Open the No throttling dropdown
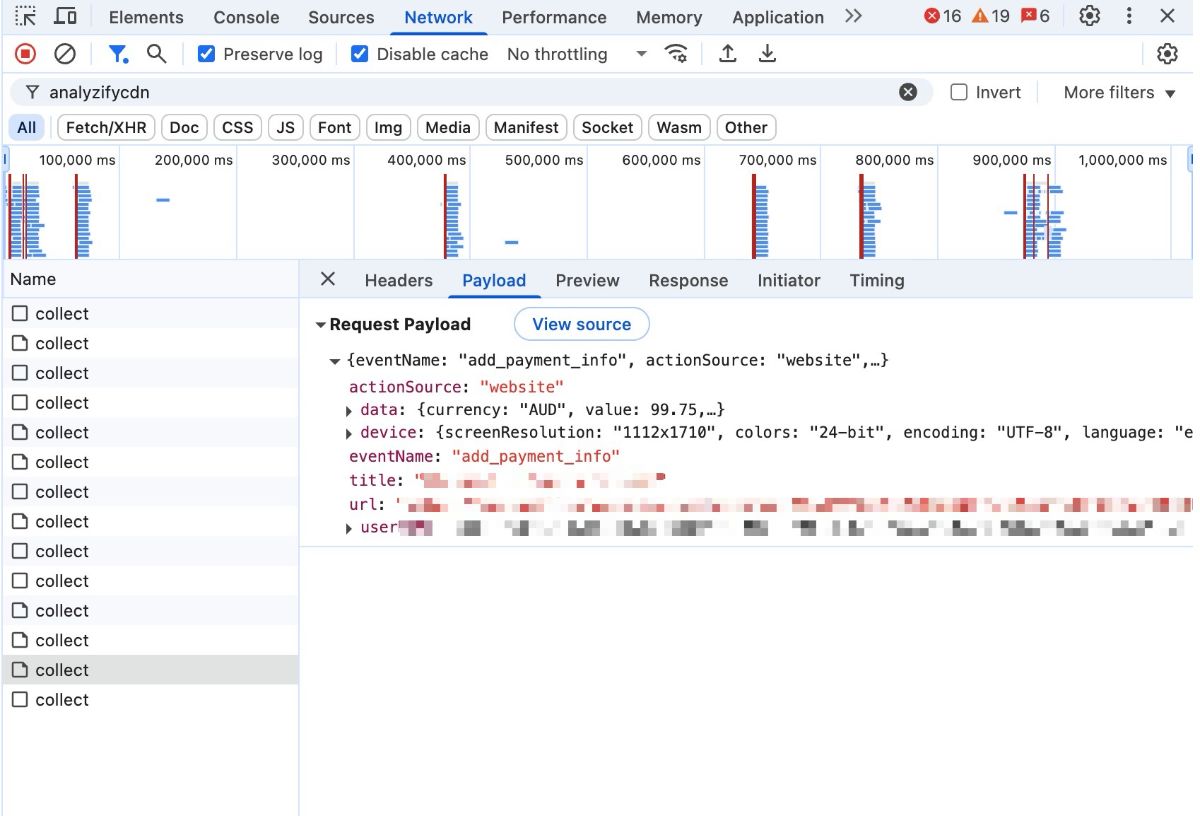 (577, 54)
